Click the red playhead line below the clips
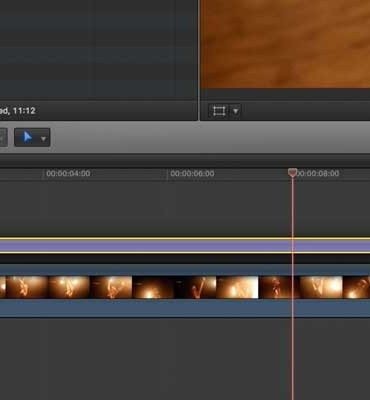This screenshot has width=370, height=400. click(x=293, y=358)
